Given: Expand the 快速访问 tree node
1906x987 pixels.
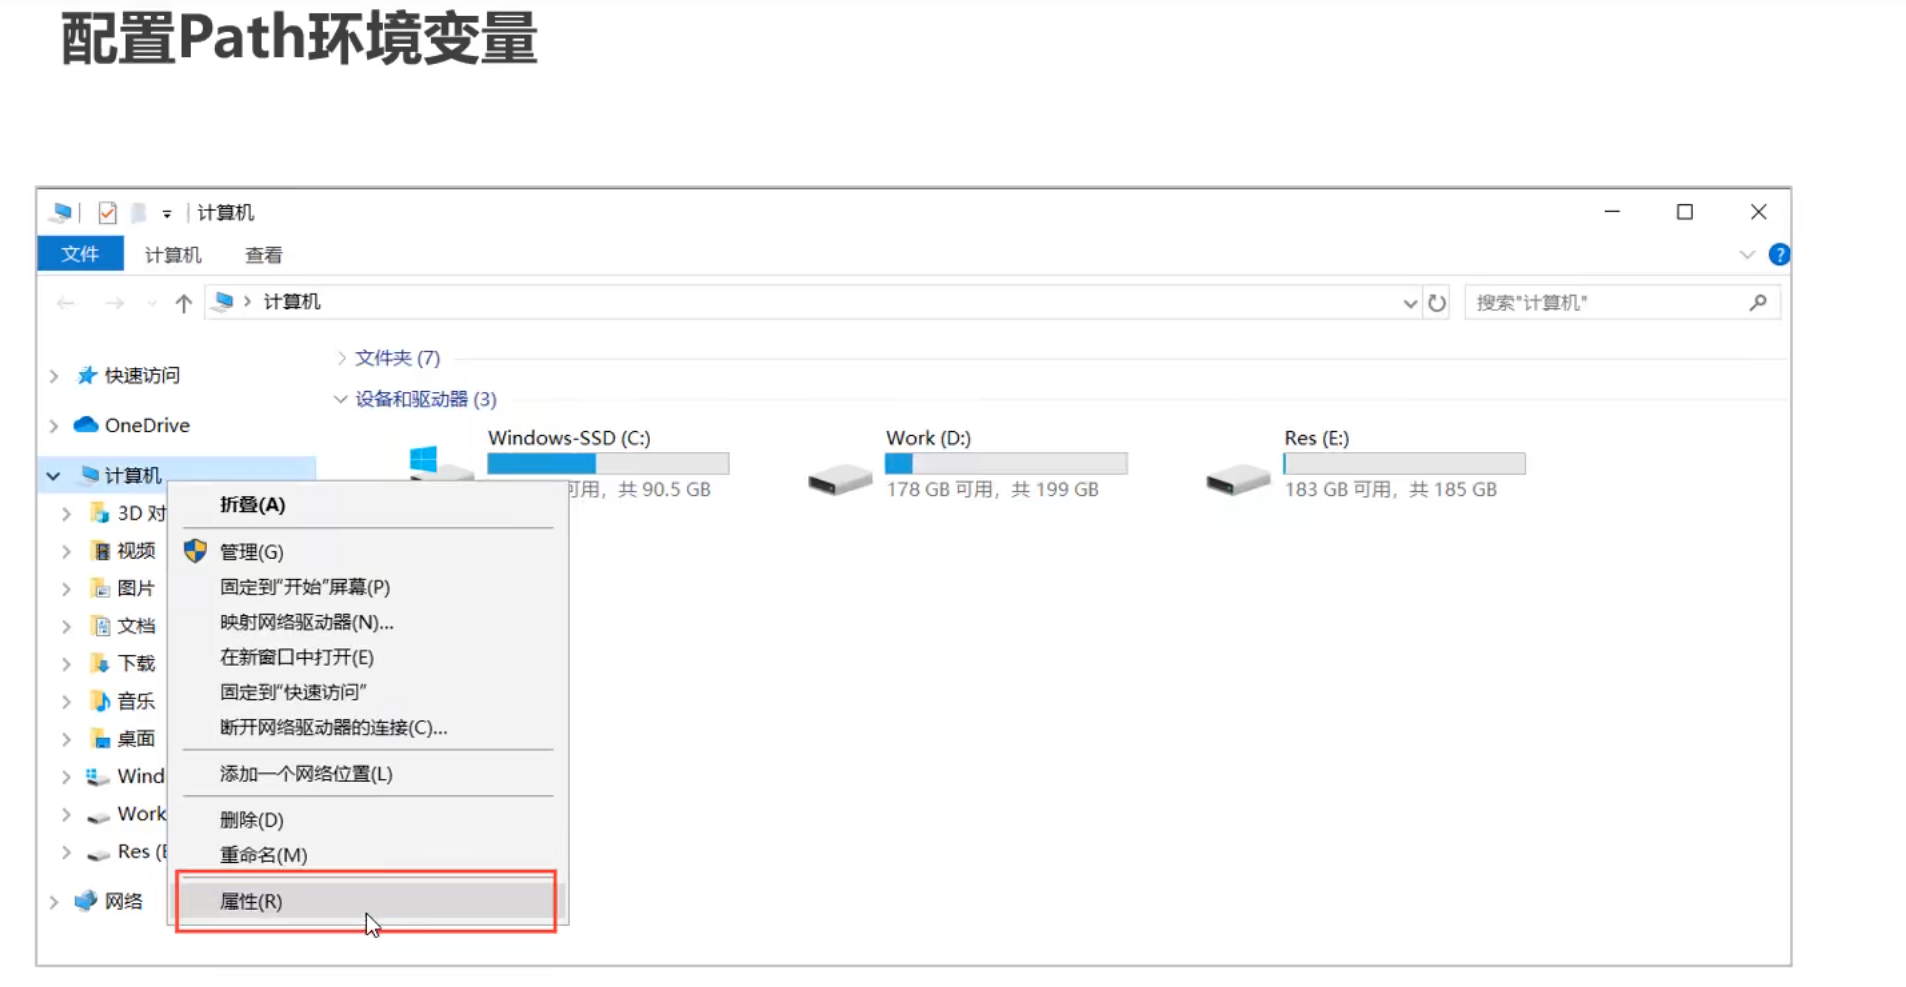Looking at the screenshot, I should tap(54, 376).
